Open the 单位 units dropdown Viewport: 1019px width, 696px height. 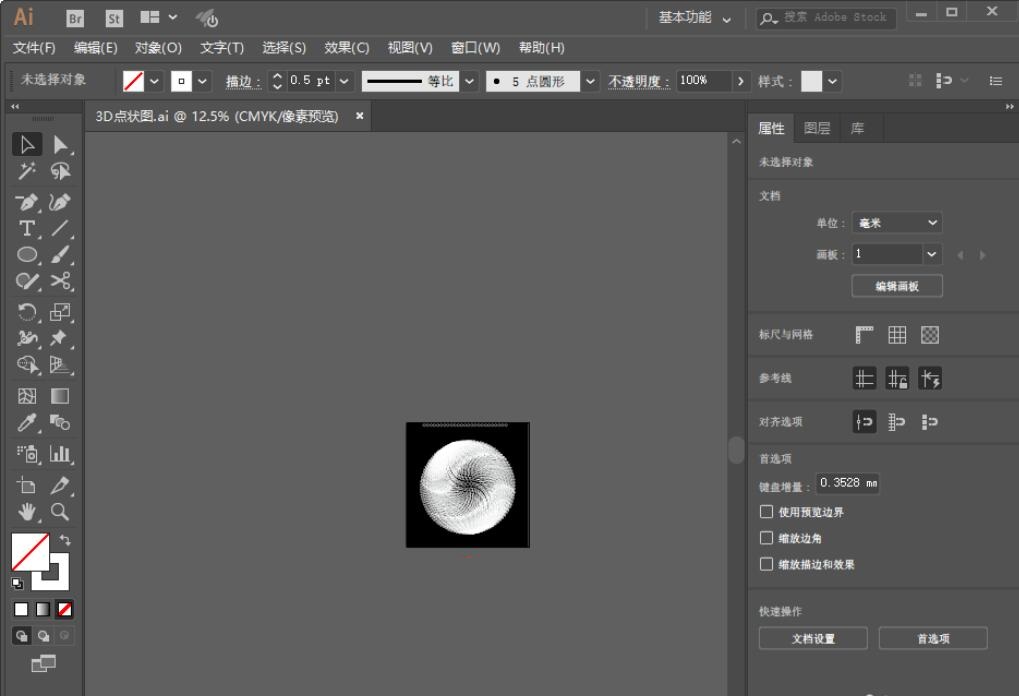(x=897, y=223)
